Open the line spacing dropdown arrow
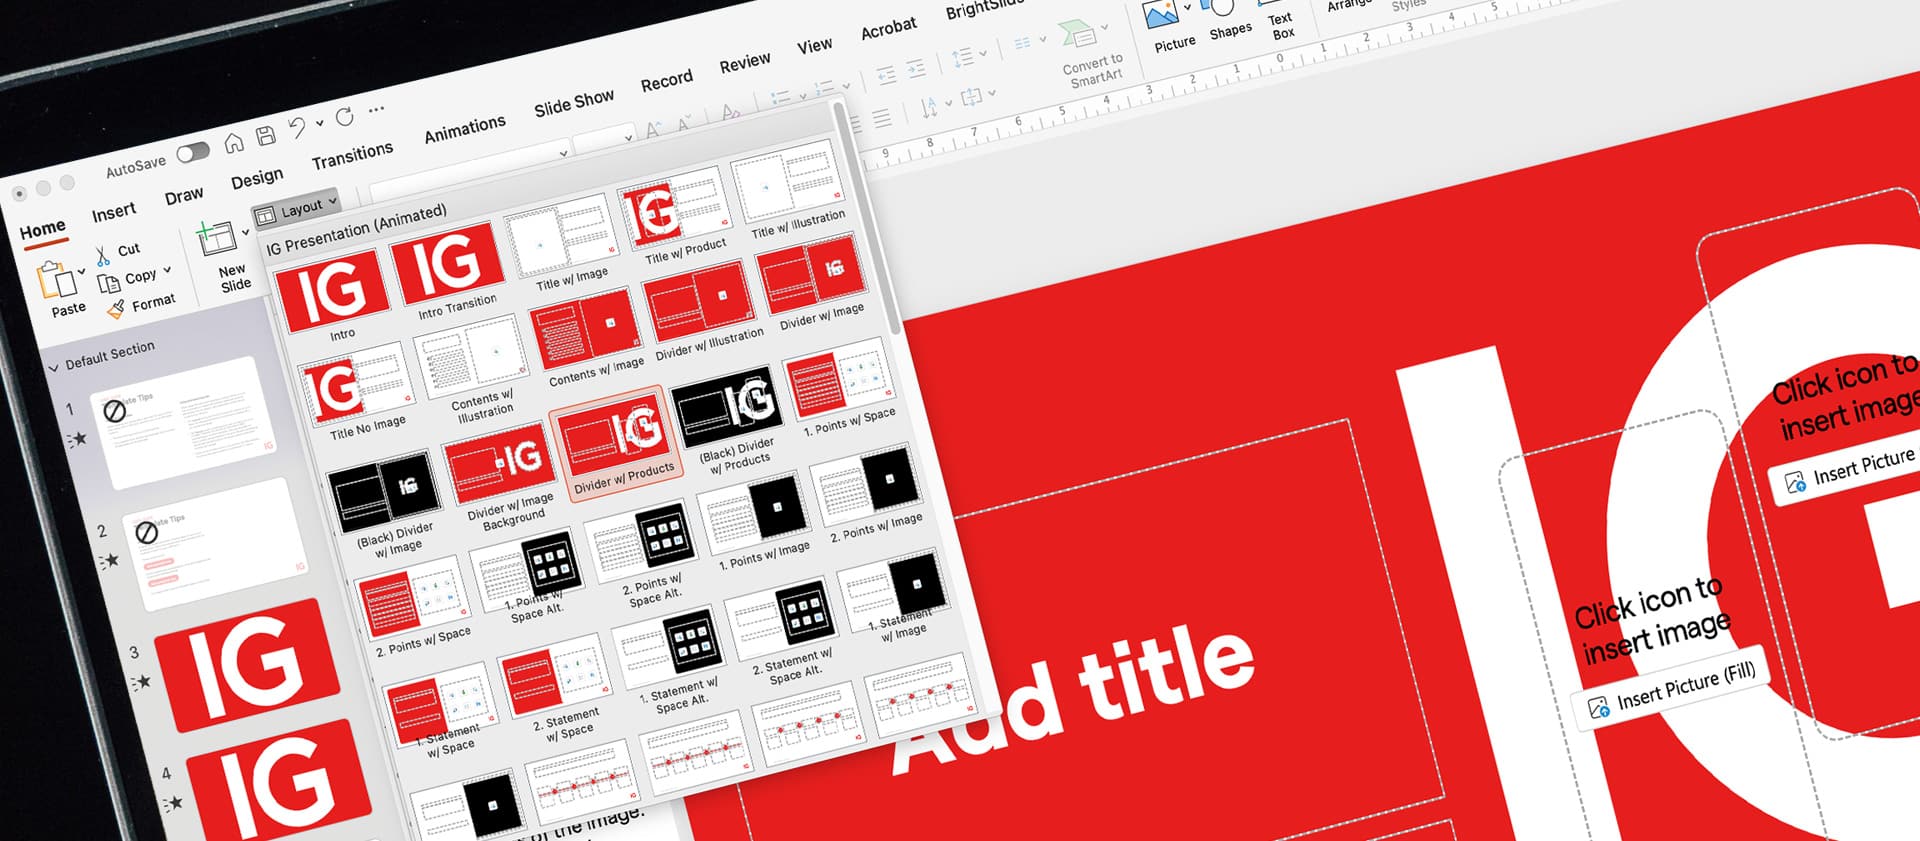Image resolution: width=1920 pixels, height=841 pixels. click(x=984, y=53)
